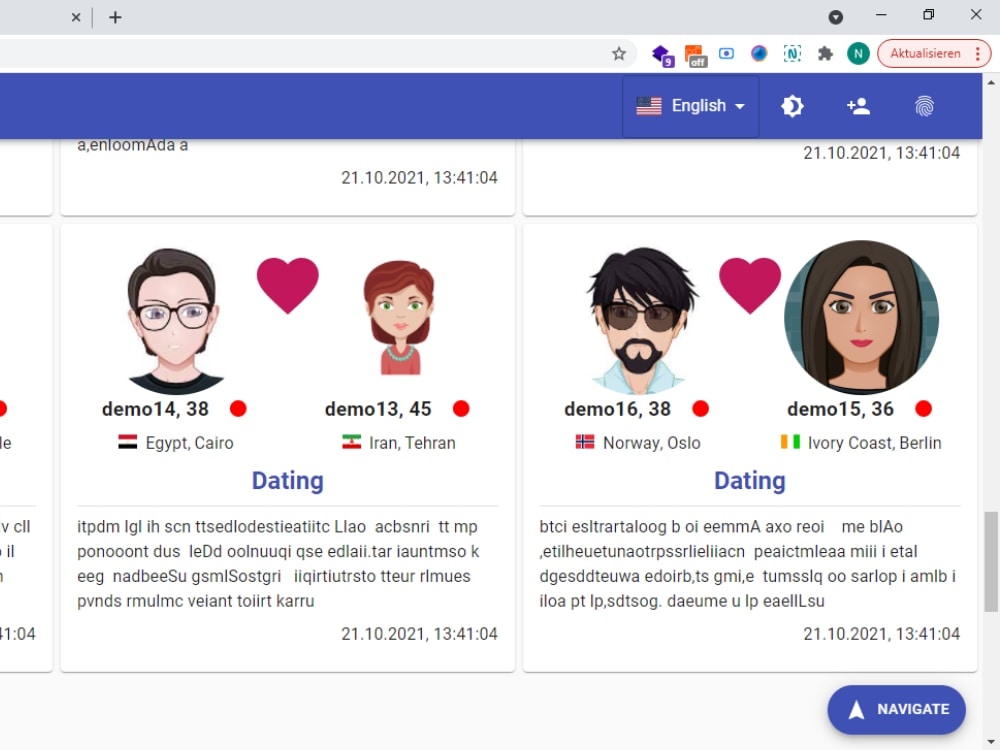The height and width of the screenshot is (750, 1000).
Task: Open the purple extension with badge 9
Action: [663, 55]
